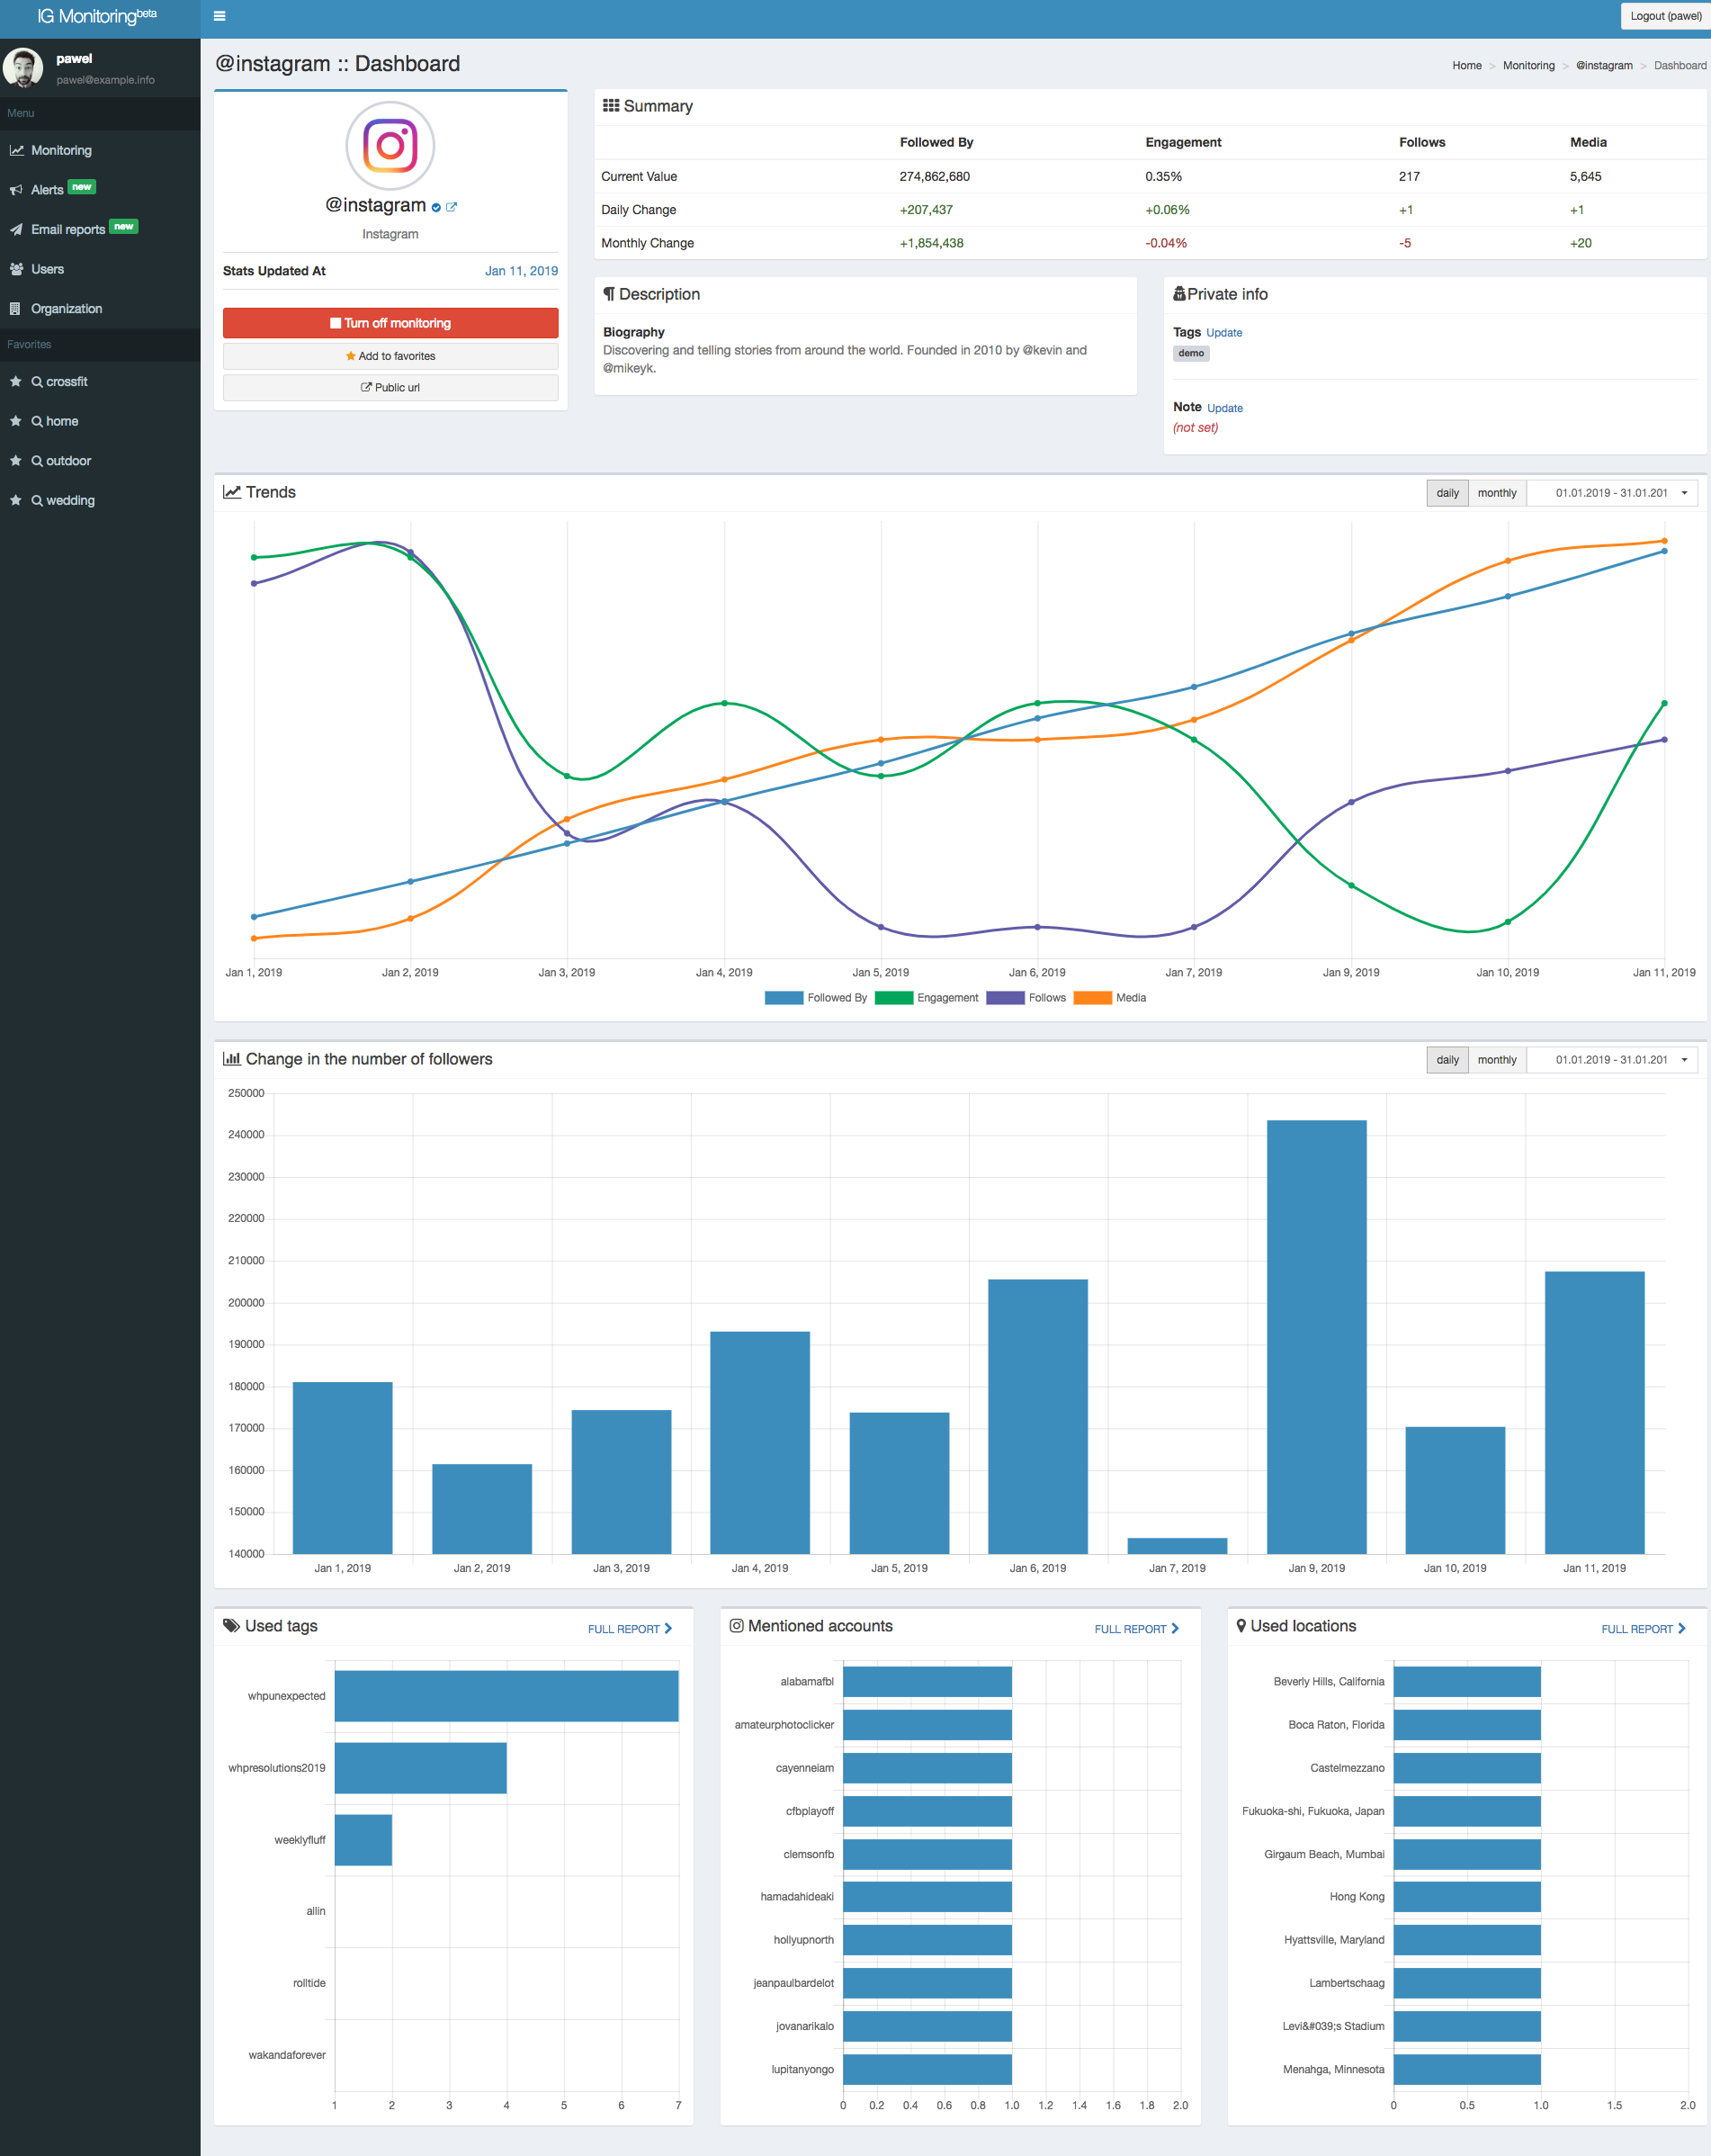Switch Trends chart to monthly view
Viewport: 1711px width, 2156px height.
[1497, 493]
